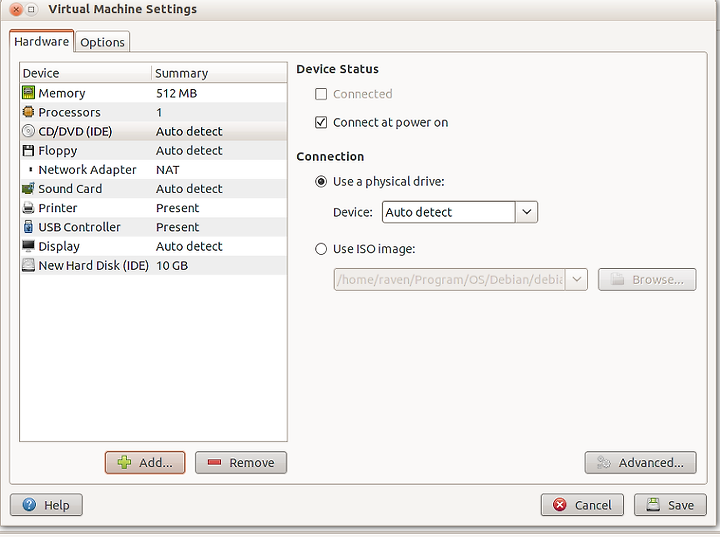Click the Floppy disk icon
Image resolution: width=720 pixels, height=537 pixels.
(x=28, y=151)
